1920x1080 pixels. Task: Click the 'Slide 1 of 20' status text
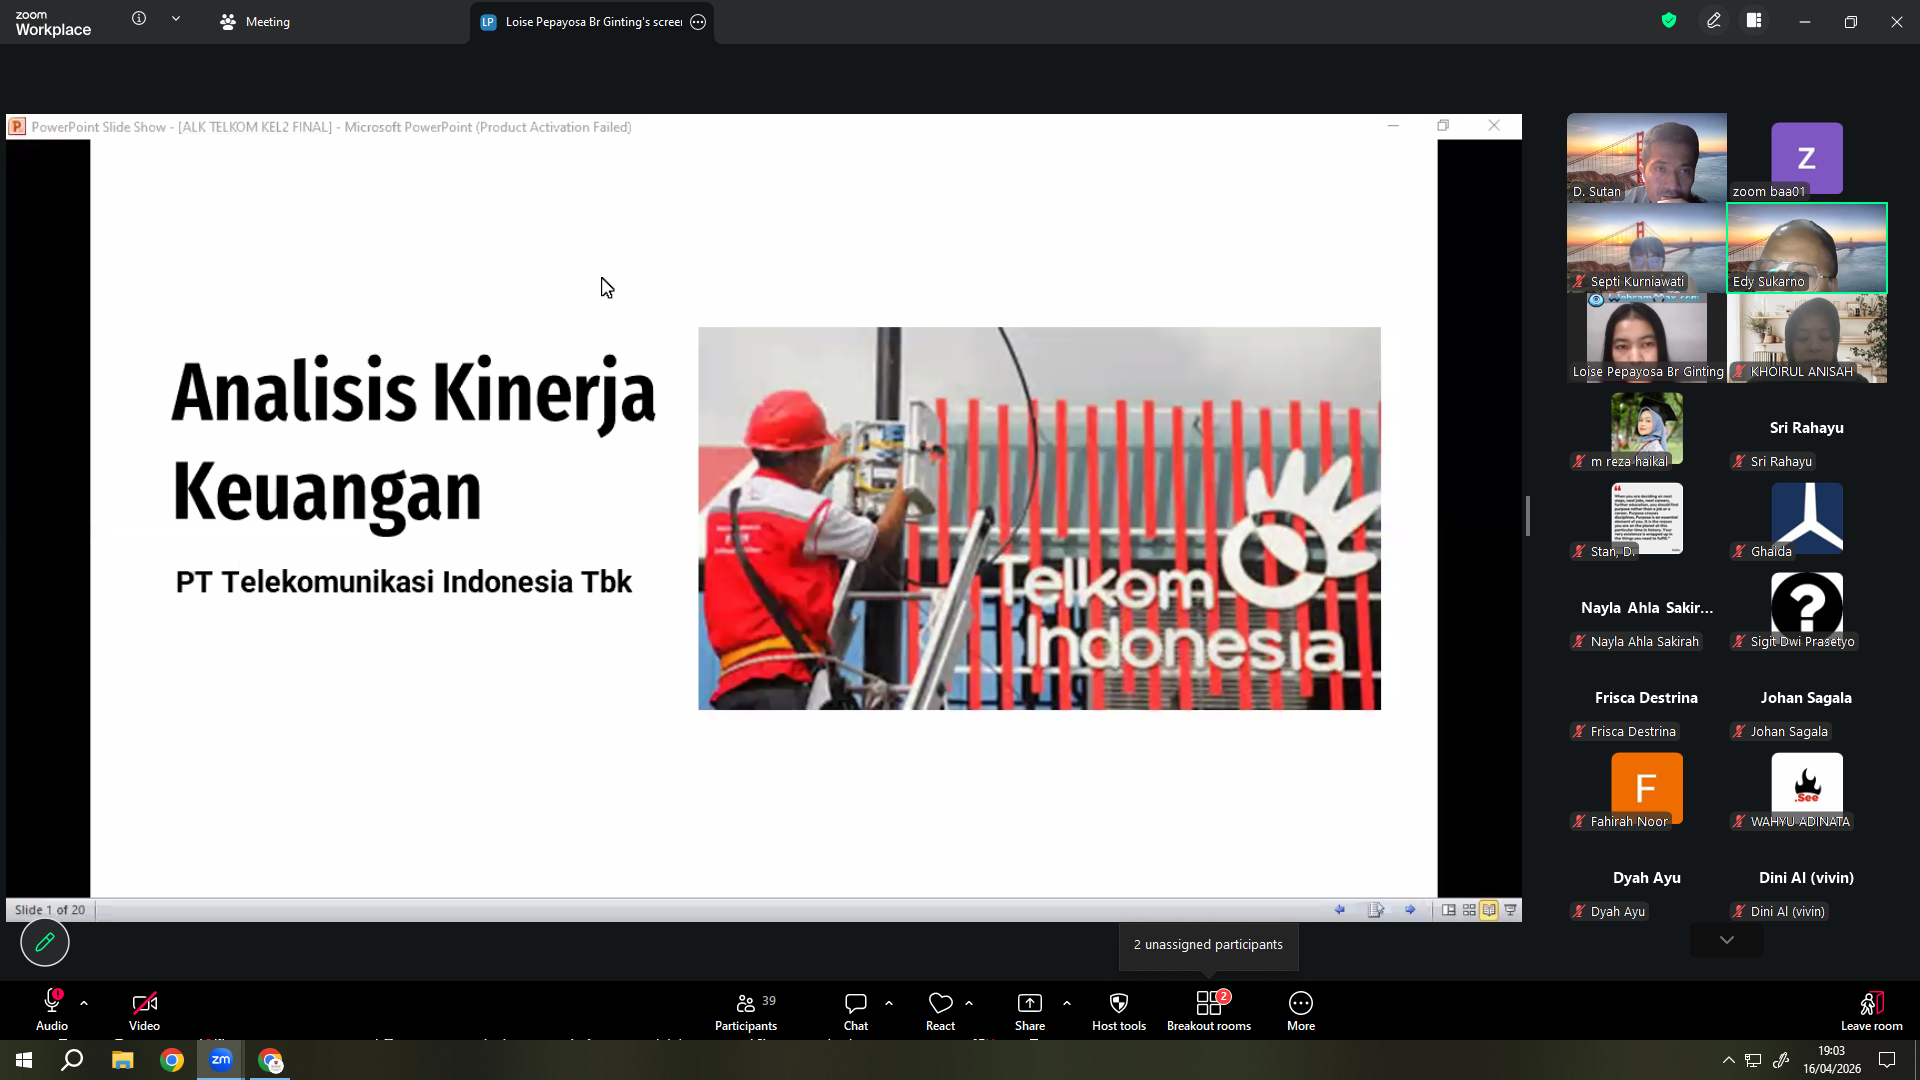click(x=50, y=910)
